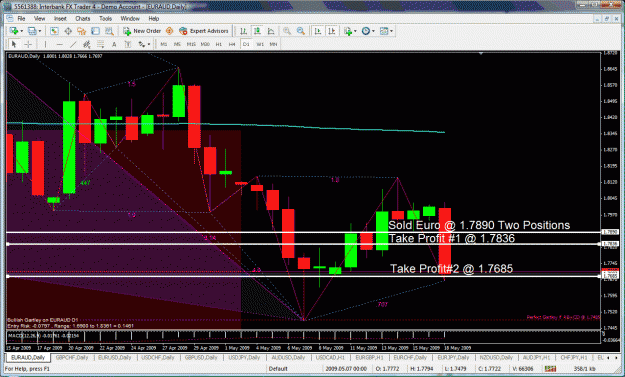Select the Equidistant Channel tool
Image resolution: width=625 pixels, height=377 pixels.
[x=86, y=44]
